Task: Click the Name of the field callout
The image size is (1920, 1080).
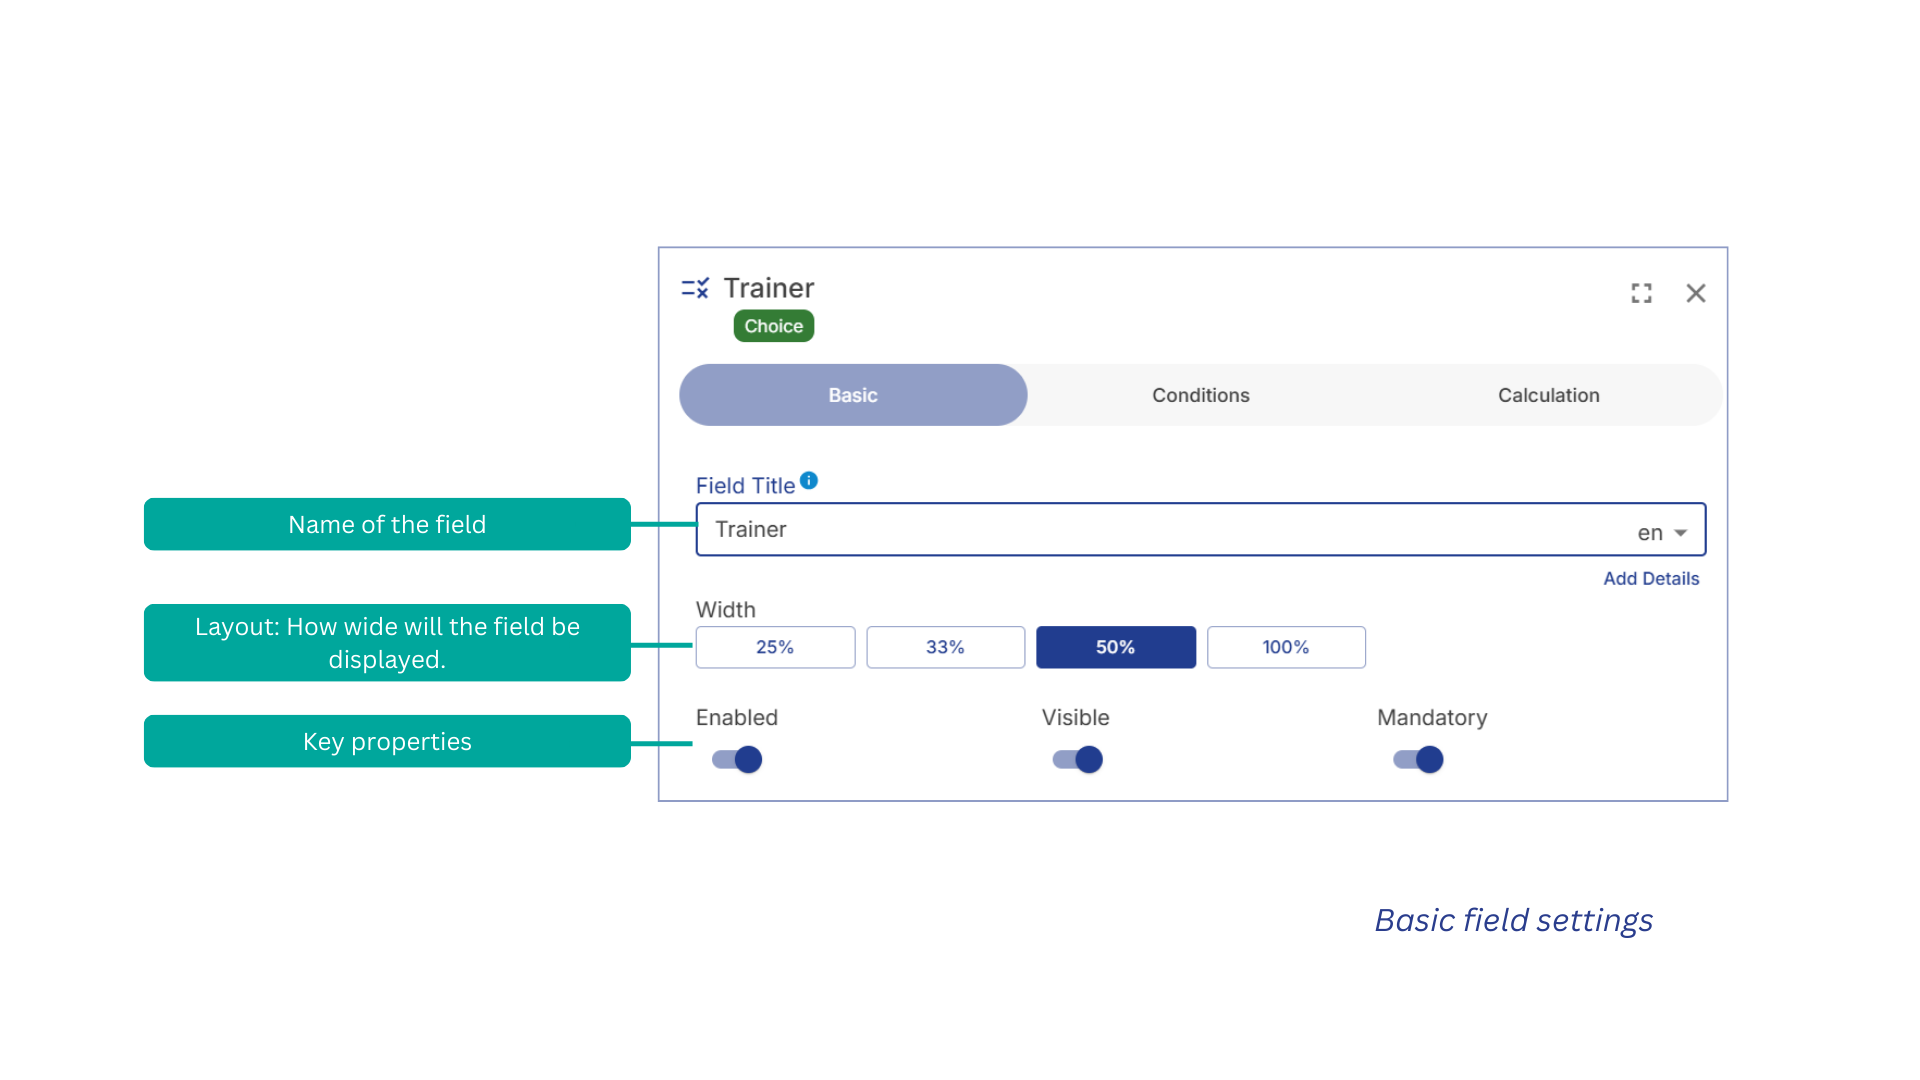Action: pyautogui.click(x=387, y=525)
